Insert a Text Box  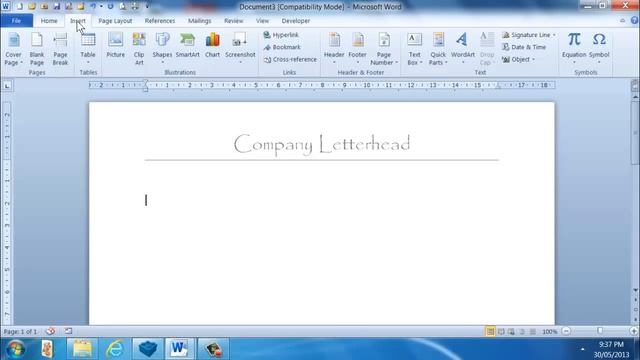pyautogui.click(x=414, y=49)
